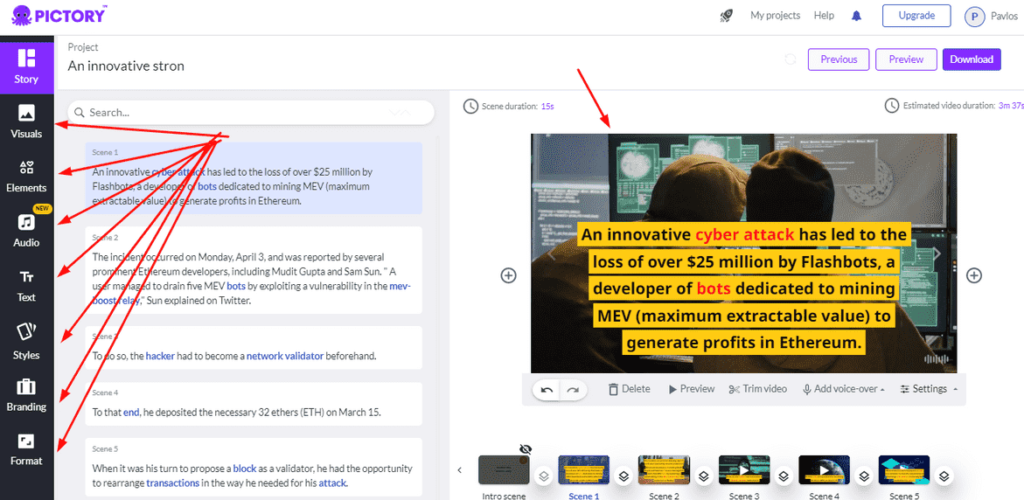Click the Undo arrow
1024x500 pixels.
[x=547, y=390]
